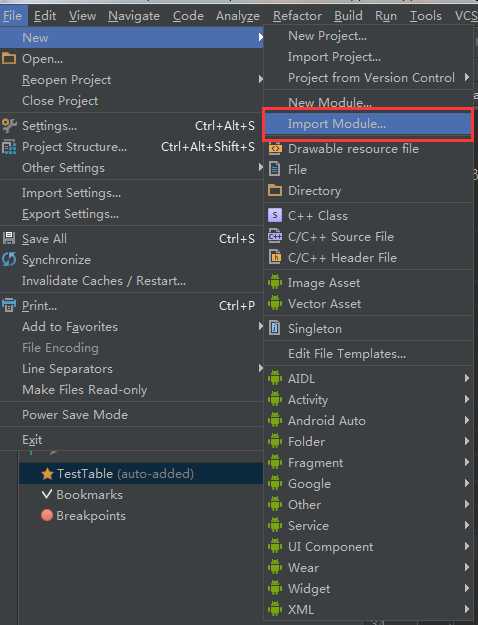This screenshot has width=478, height=625.
Task: Click the Drawable resource file icon
Action: point(275,149)
